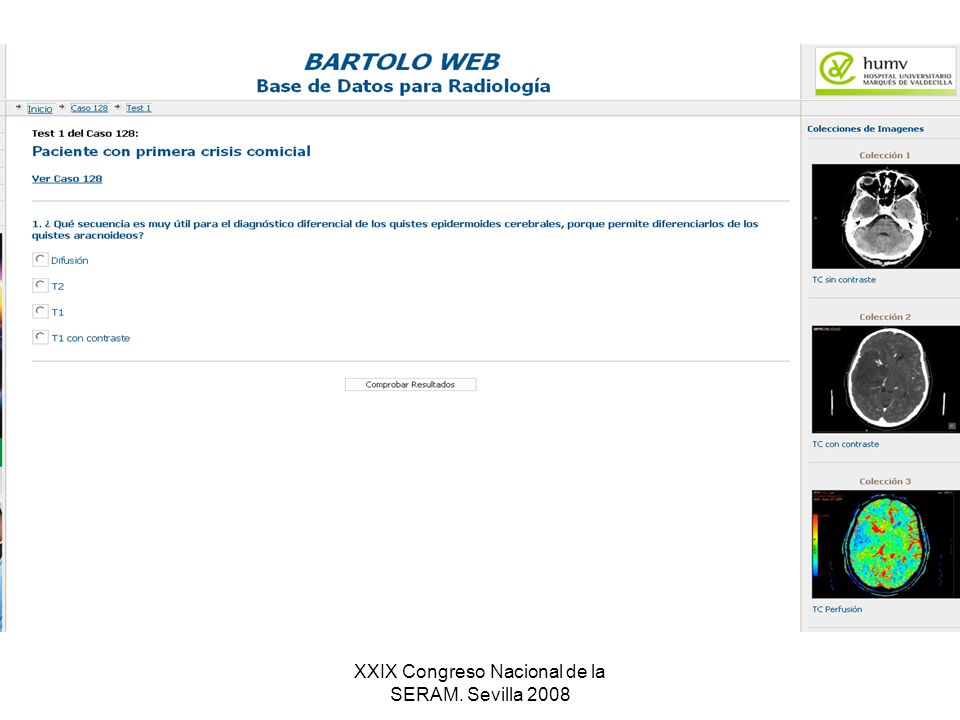Click the TC con contraste caption
This screenshot has width=960, height=720.
(846, 444)
